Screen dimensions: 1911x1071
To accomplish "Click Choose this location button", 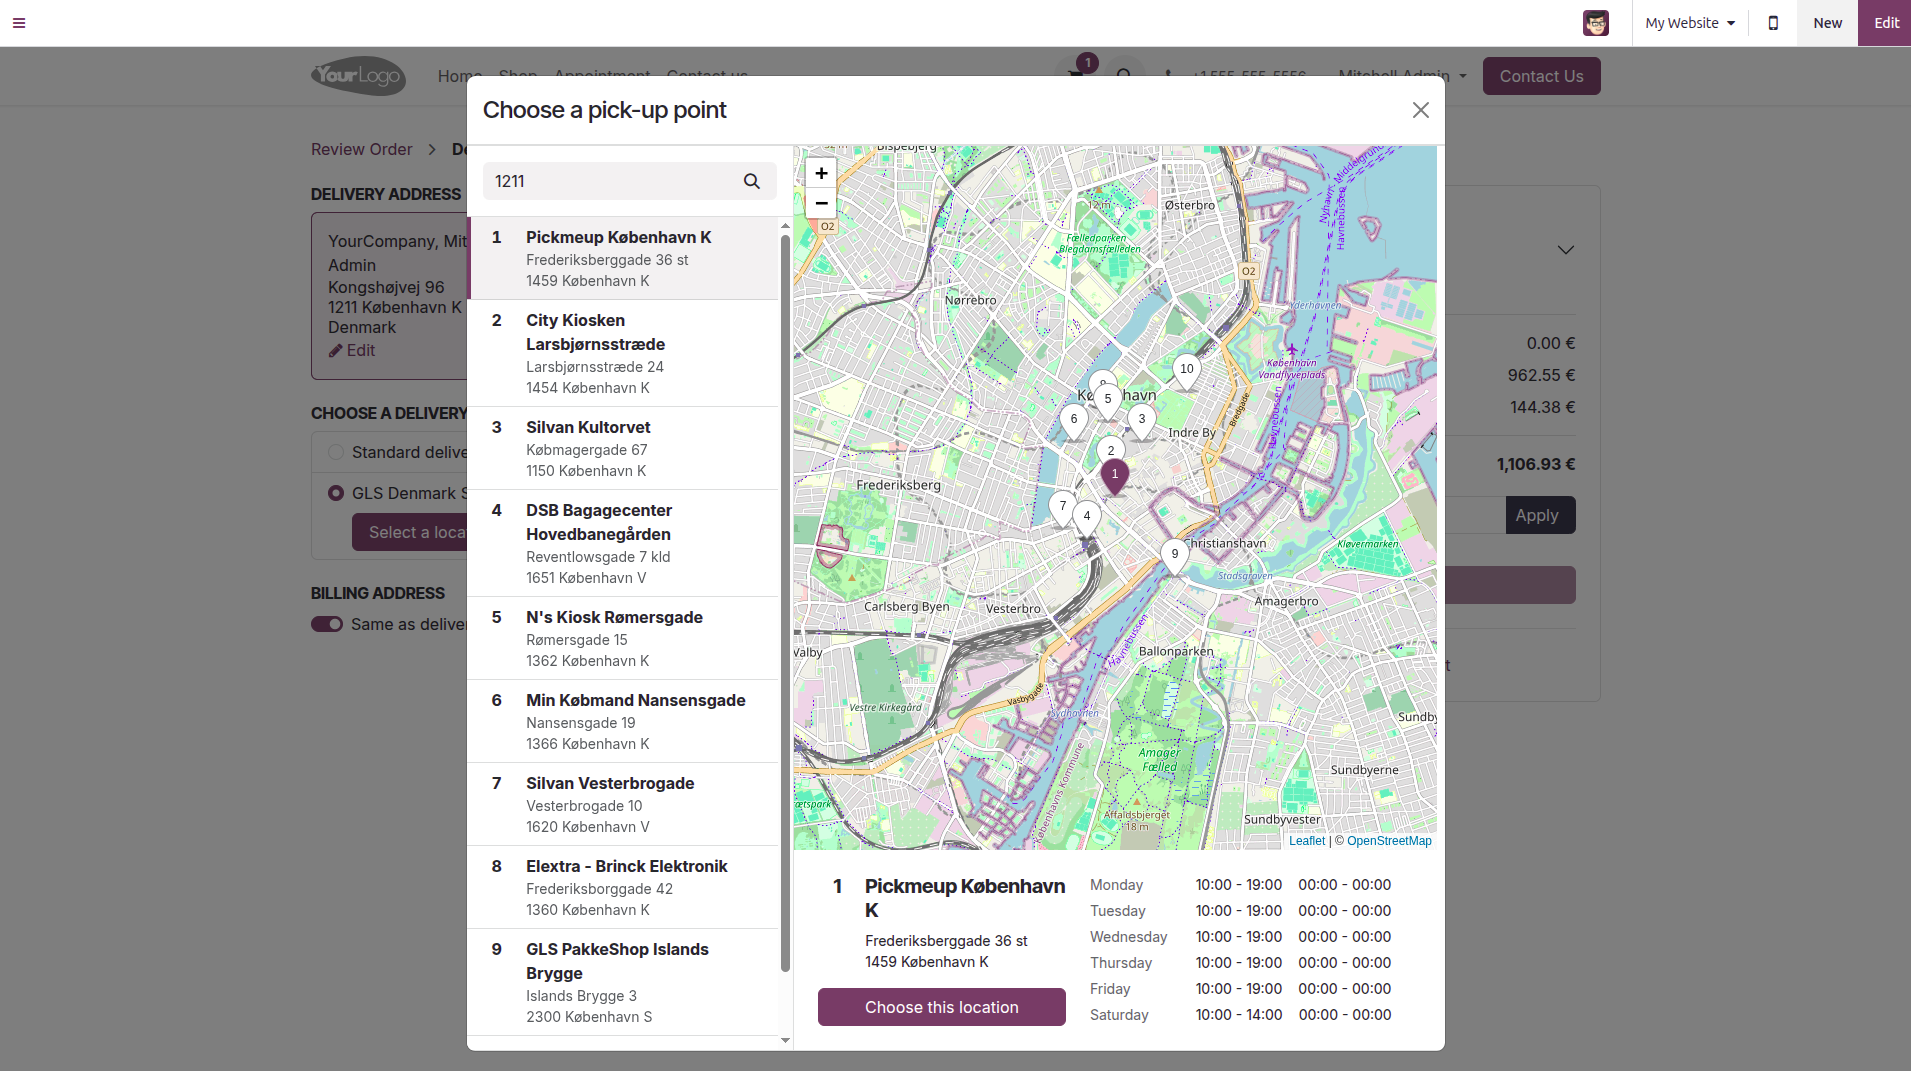I will 942,1007.
